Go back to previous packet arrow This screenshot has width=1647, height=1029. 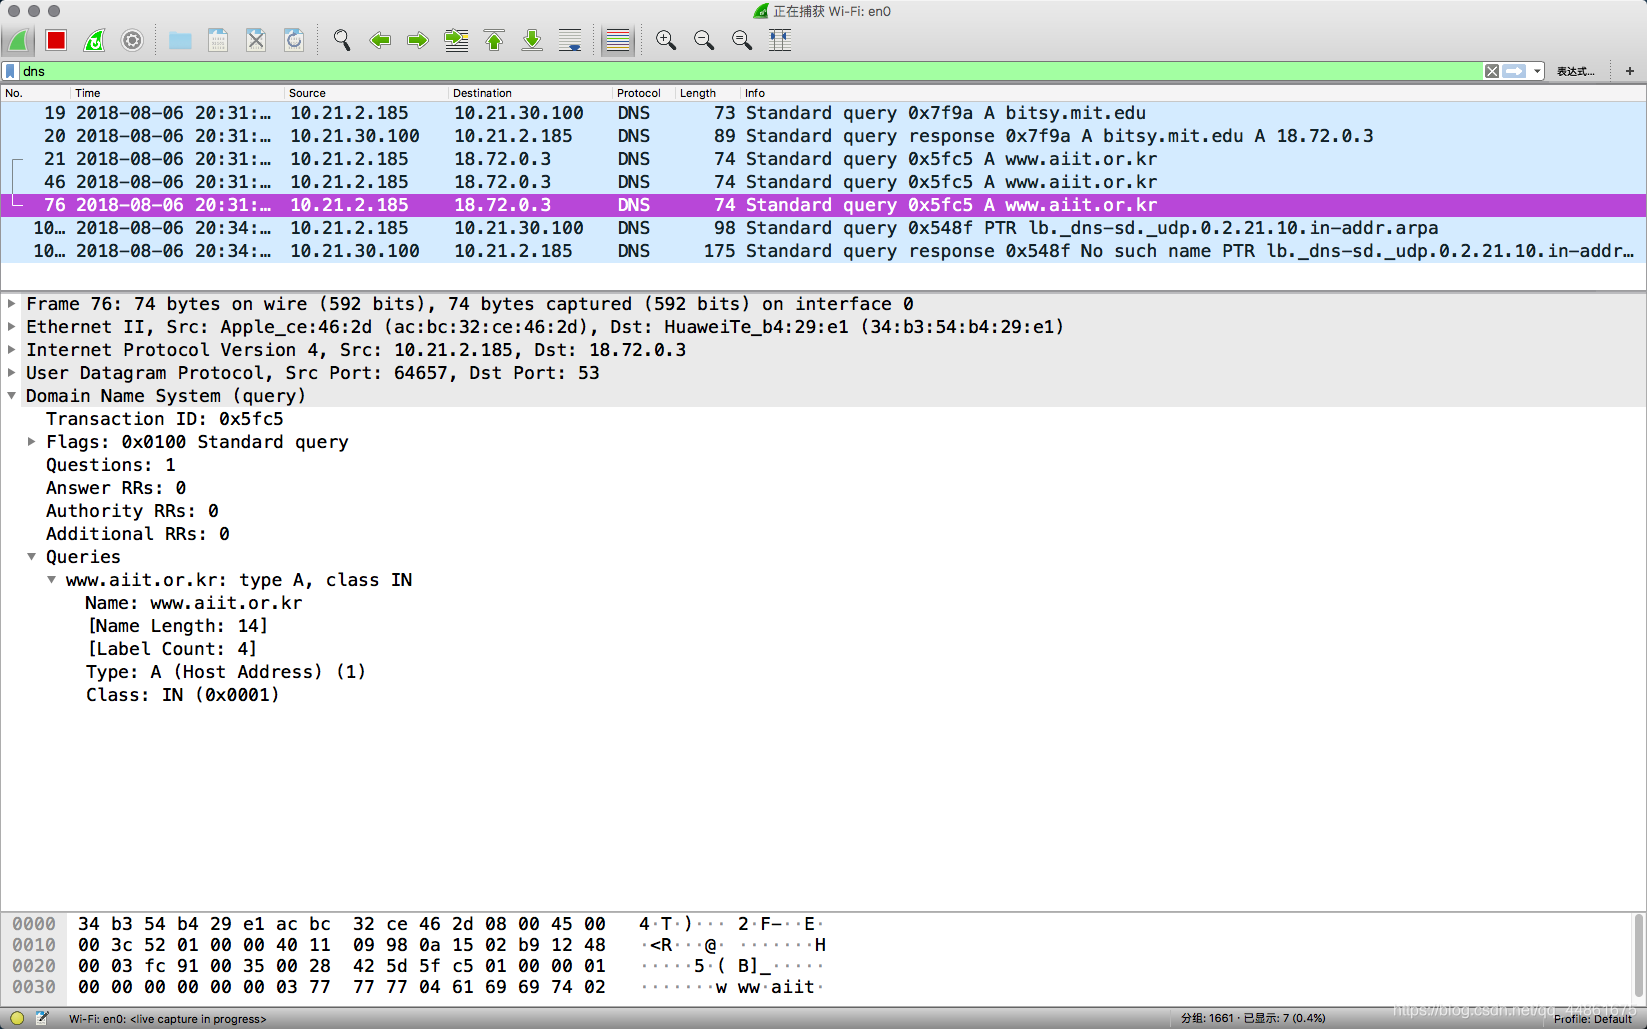coord(380,41)
